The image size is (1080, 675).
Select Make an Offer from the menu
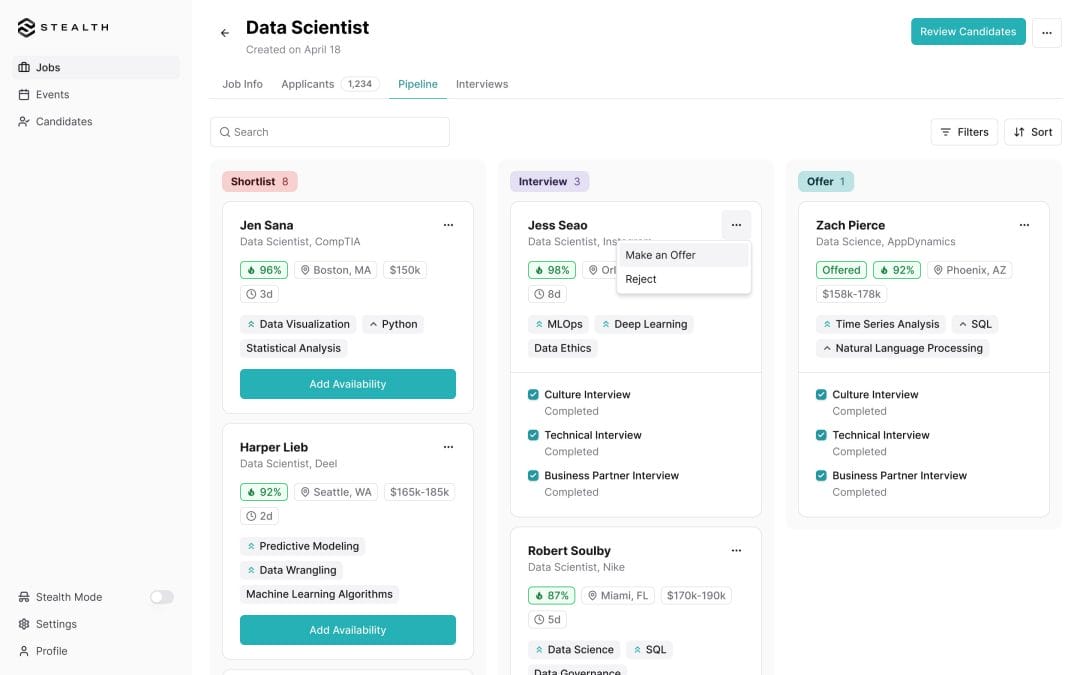coord(661,255)
